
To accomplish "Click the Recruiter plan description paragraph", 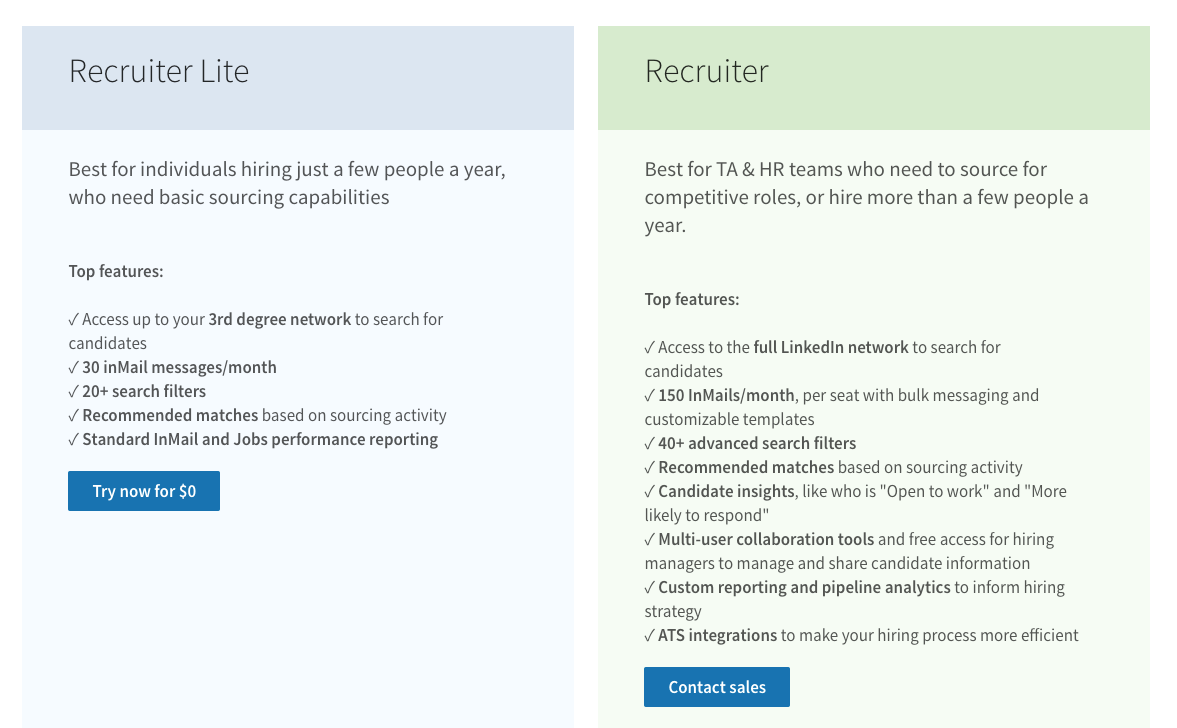I will (867, 197).
